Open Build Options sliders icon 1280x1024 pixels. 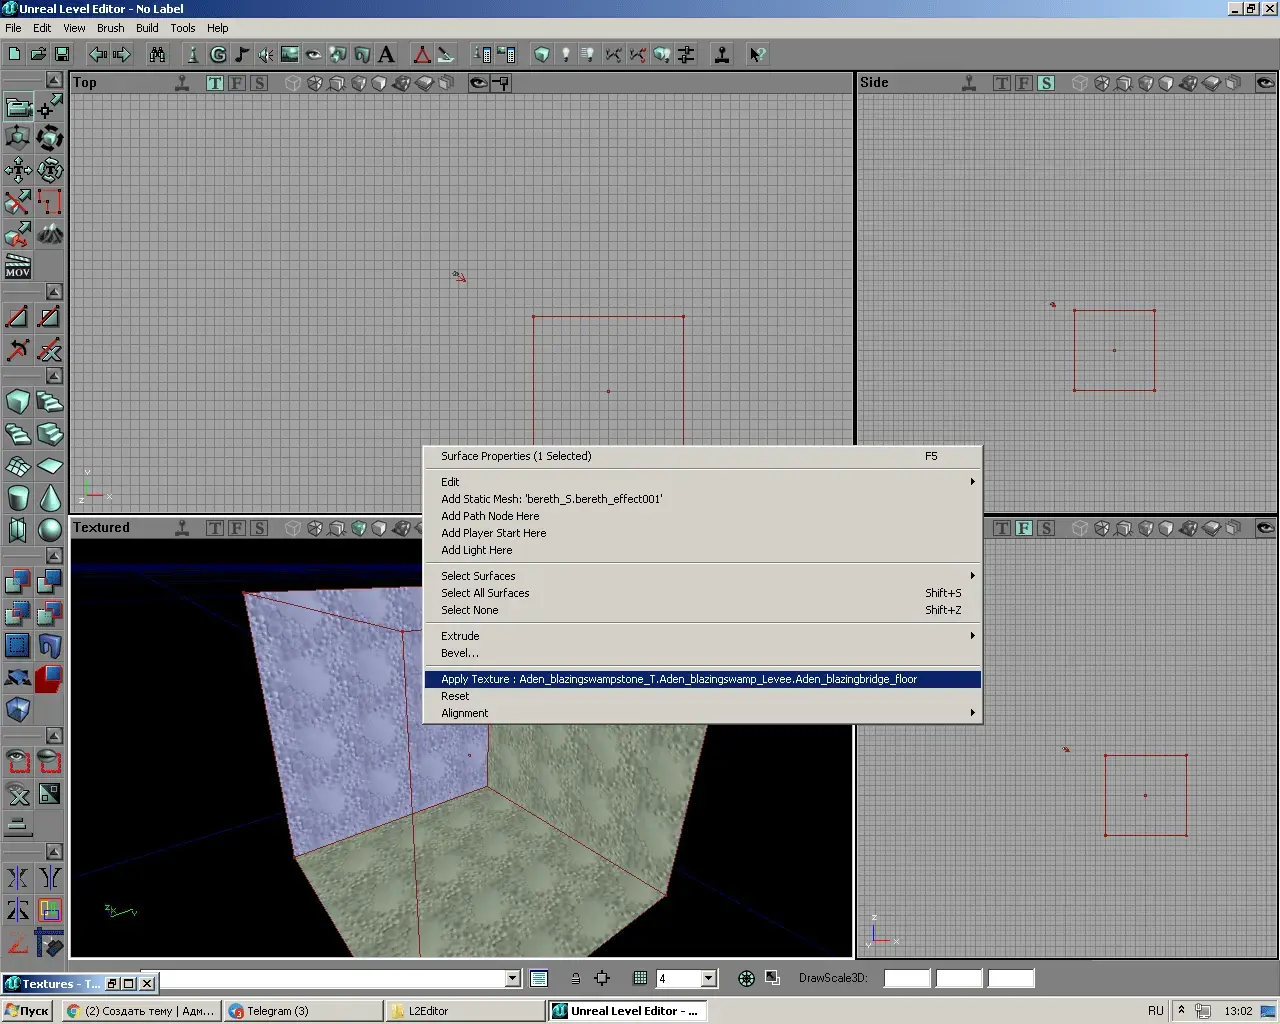pos(686,54)
